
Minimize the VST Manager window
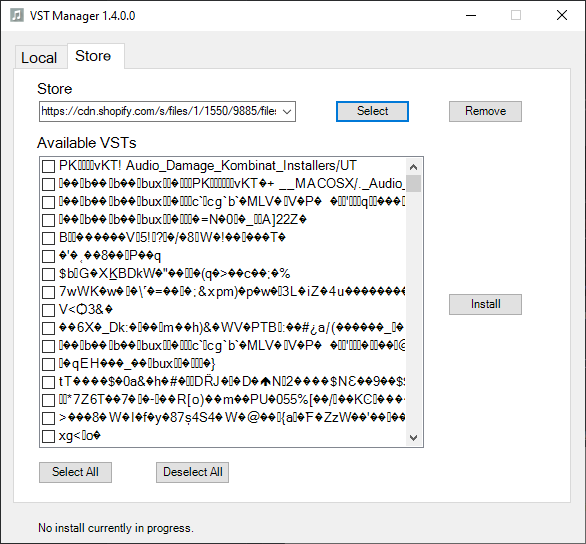pos(471,15)
